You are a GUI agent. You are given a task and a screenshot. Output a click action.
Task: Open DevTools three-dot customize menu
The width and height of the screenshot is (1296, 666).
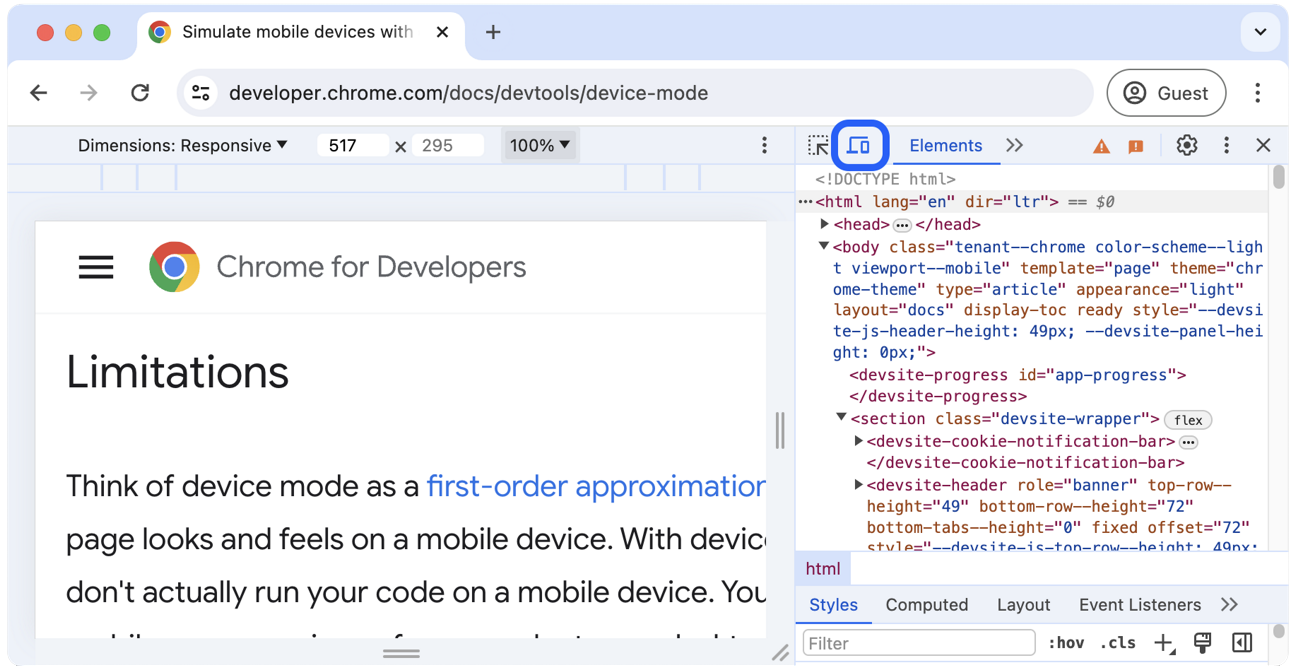1226,145
